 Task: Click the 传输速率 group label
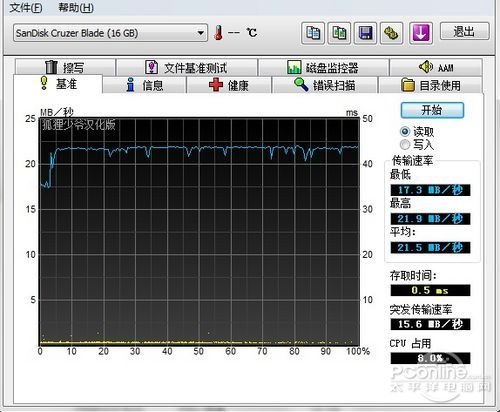coord(413,161)
